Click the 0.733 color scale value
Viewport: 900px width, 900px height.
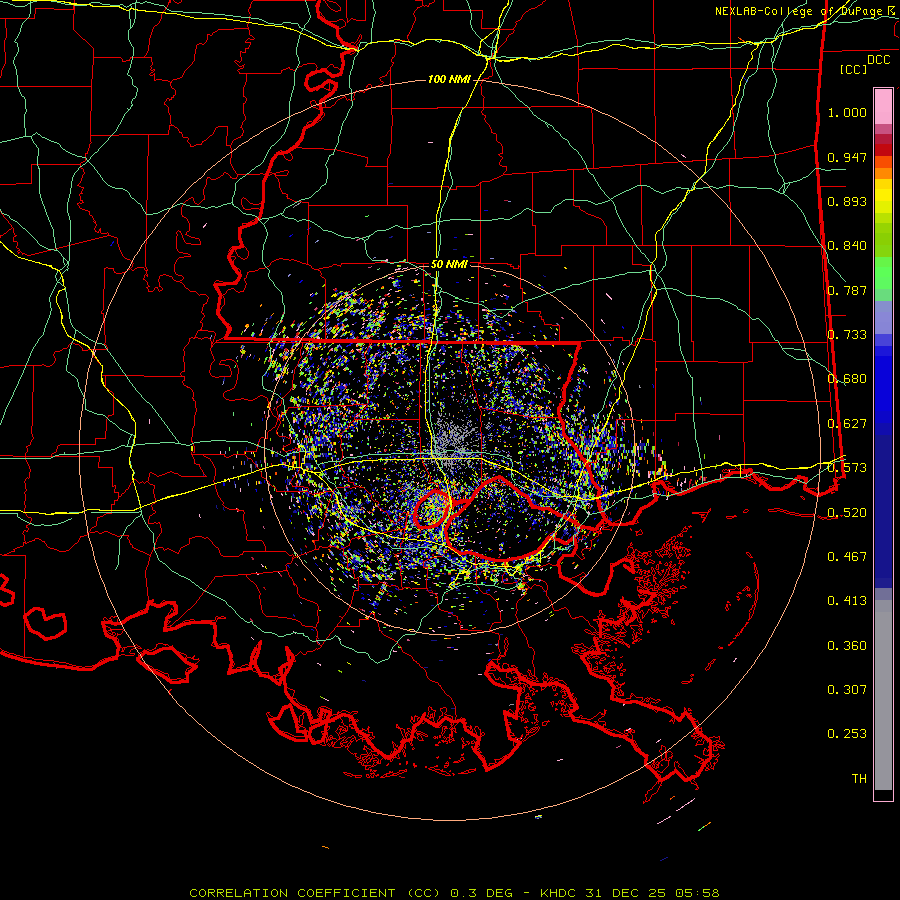click(847, 335)
